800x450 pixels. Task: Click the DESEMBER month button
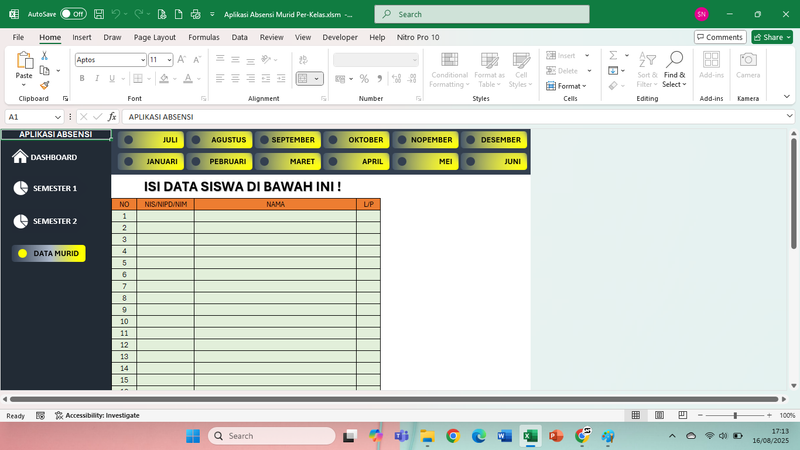coord(496,140)
